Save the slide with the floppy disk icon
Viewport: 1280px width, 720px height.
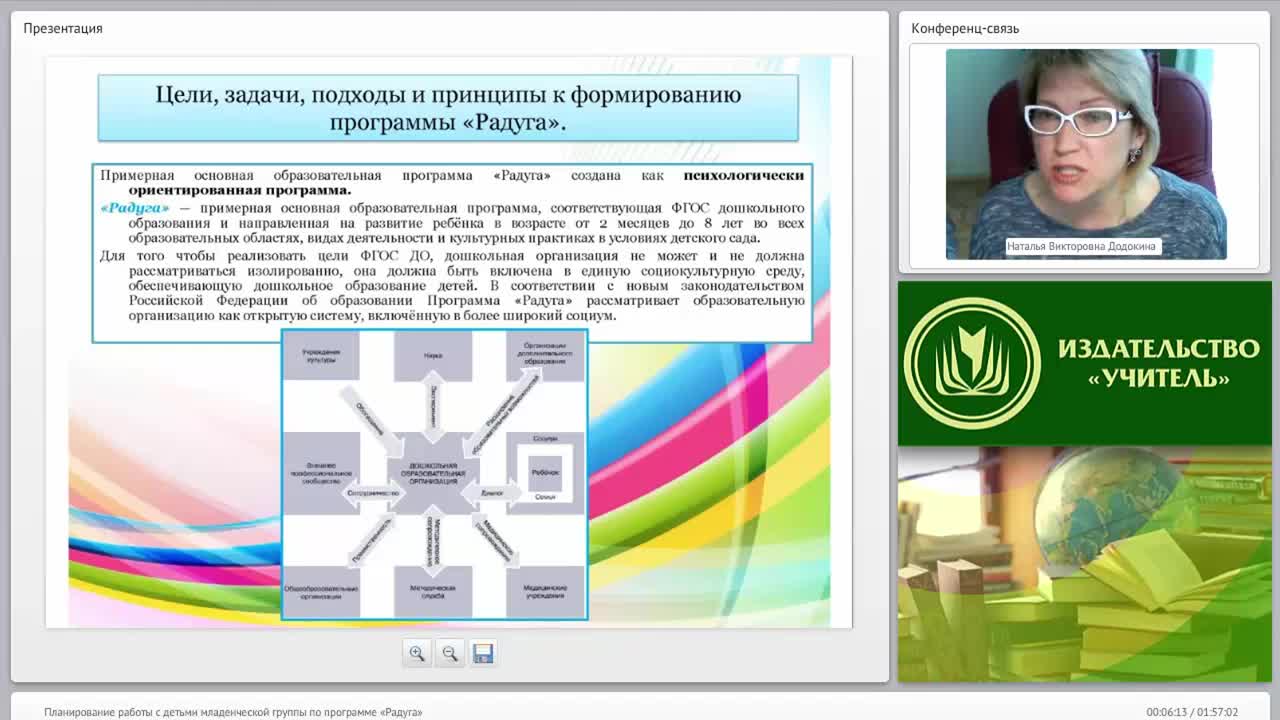coord(483,653)
